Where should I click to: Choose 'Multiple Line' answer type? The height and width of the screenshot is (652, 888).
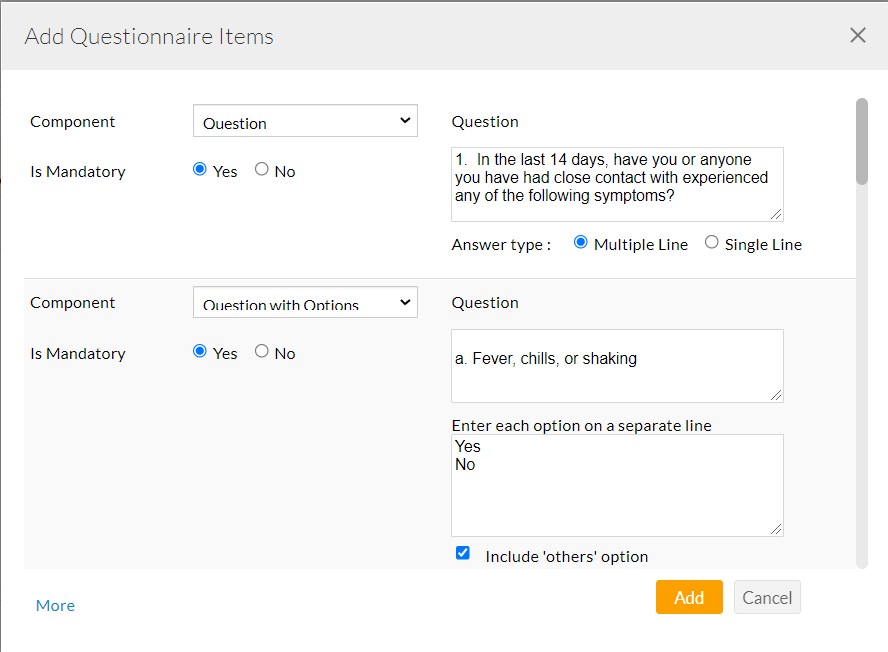coord(580,243)
